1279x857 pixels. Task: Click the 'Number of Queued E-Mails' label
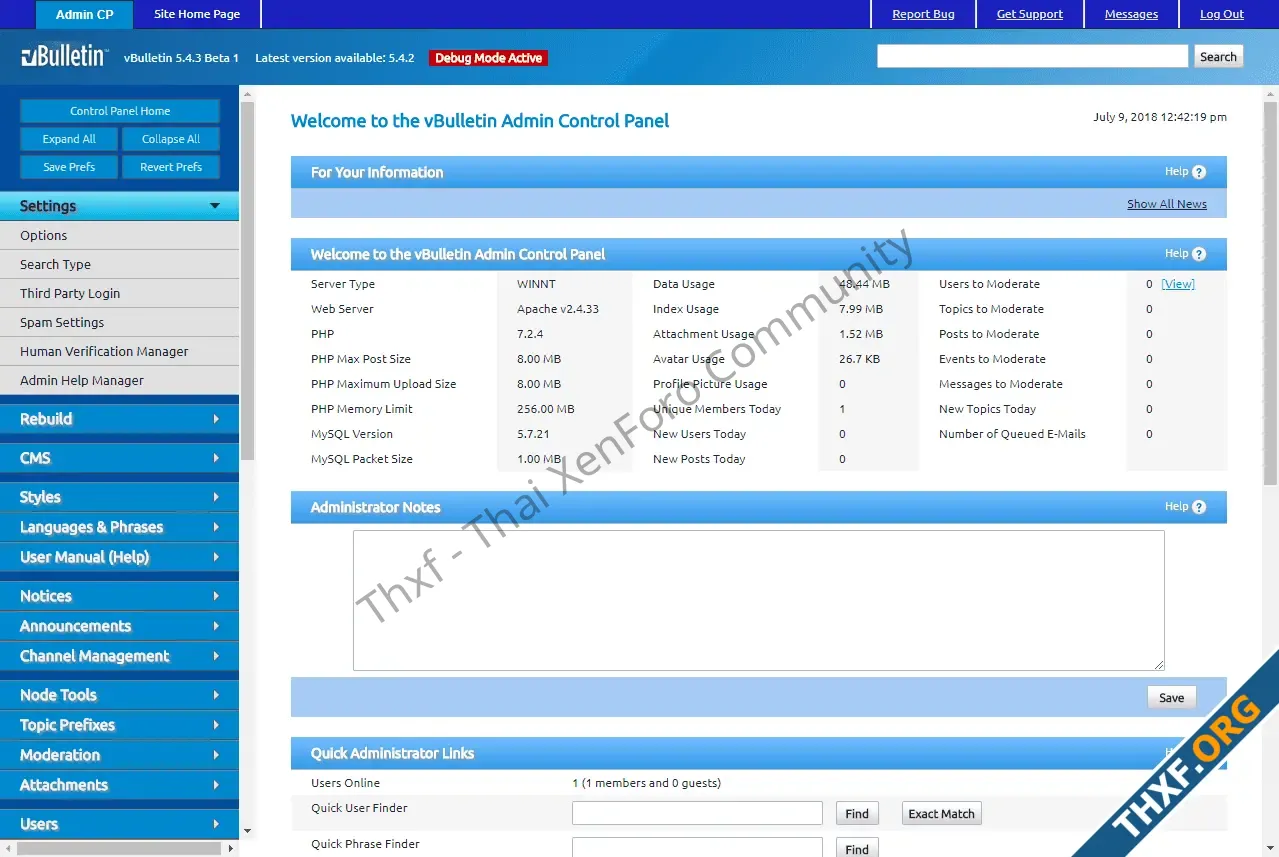click(1012, 434)
